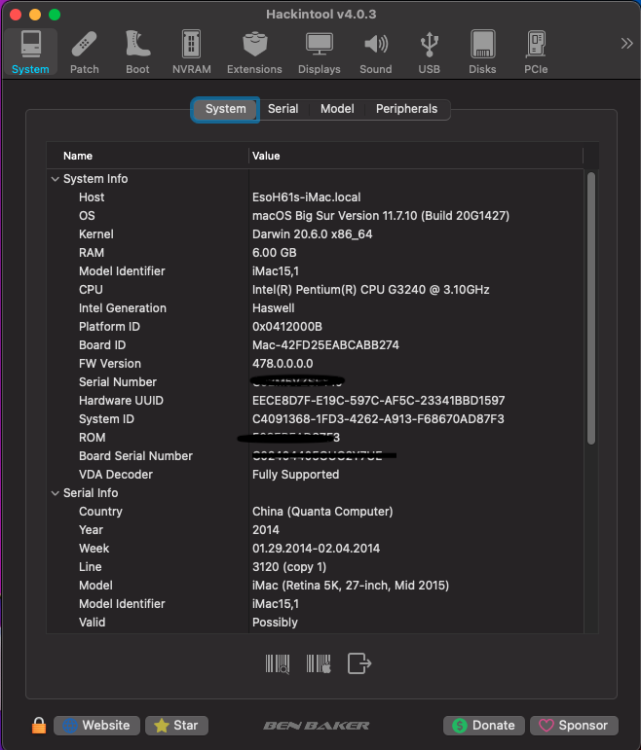This screenshot has width=641, height=750.
Task: Click the Country value 'China (Quanta Computer)'
Action: coord(322,512)
